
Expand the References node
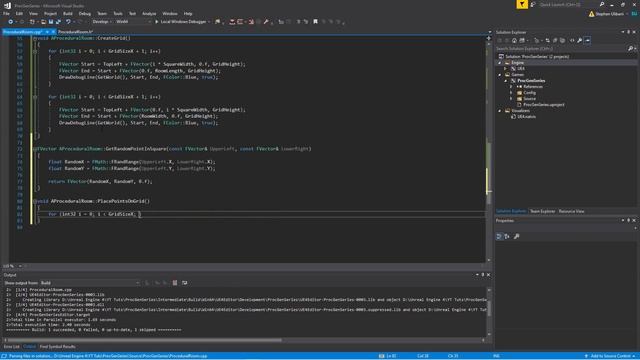tap(511, 87)
